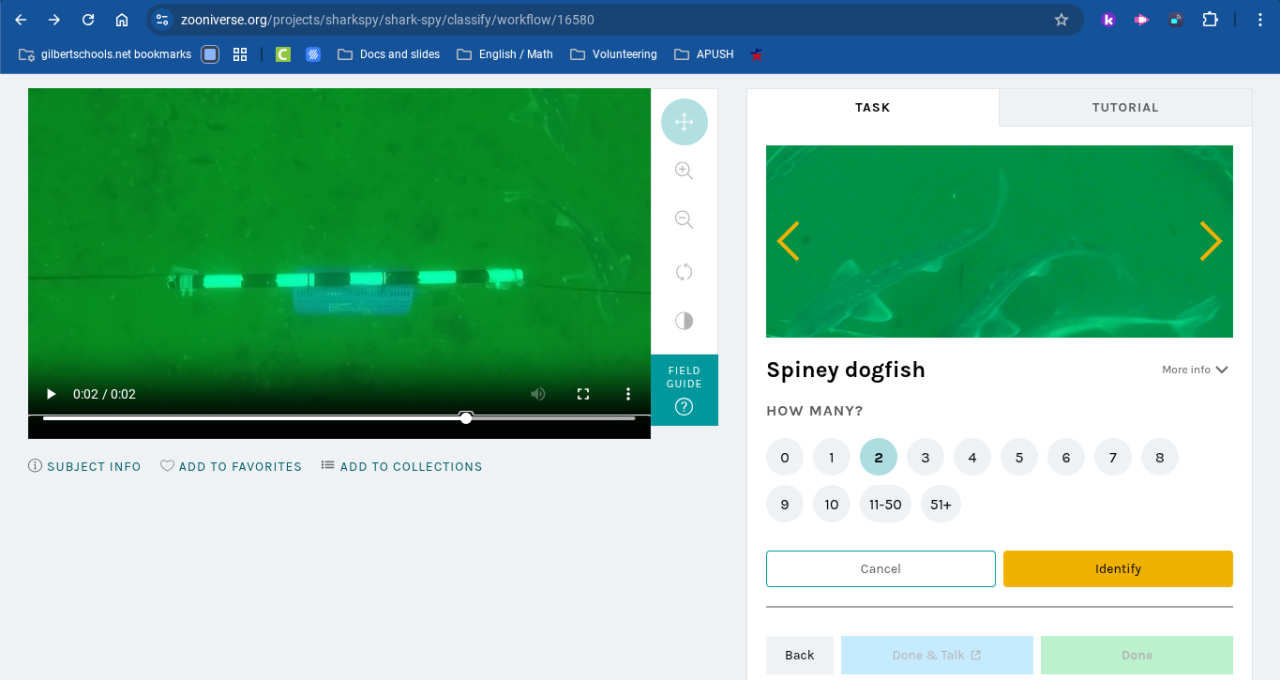Select 2 for how many
The height and width of the screenshot is (680, 1280).
pos(879,457)
